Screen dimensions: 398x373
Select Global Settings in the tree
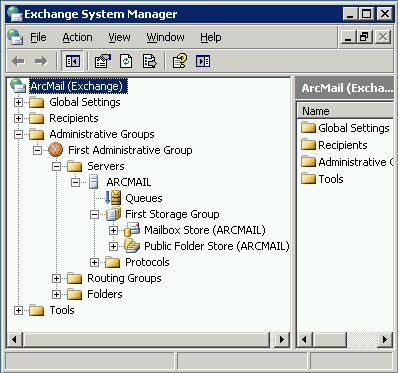tap(85, 102)
